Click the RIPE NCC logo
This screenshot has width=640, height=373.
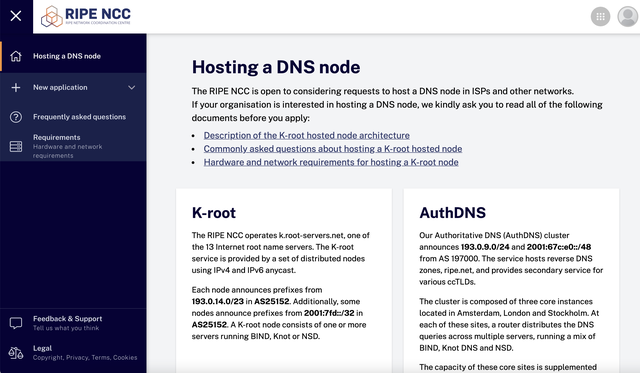tap(86, 16)
